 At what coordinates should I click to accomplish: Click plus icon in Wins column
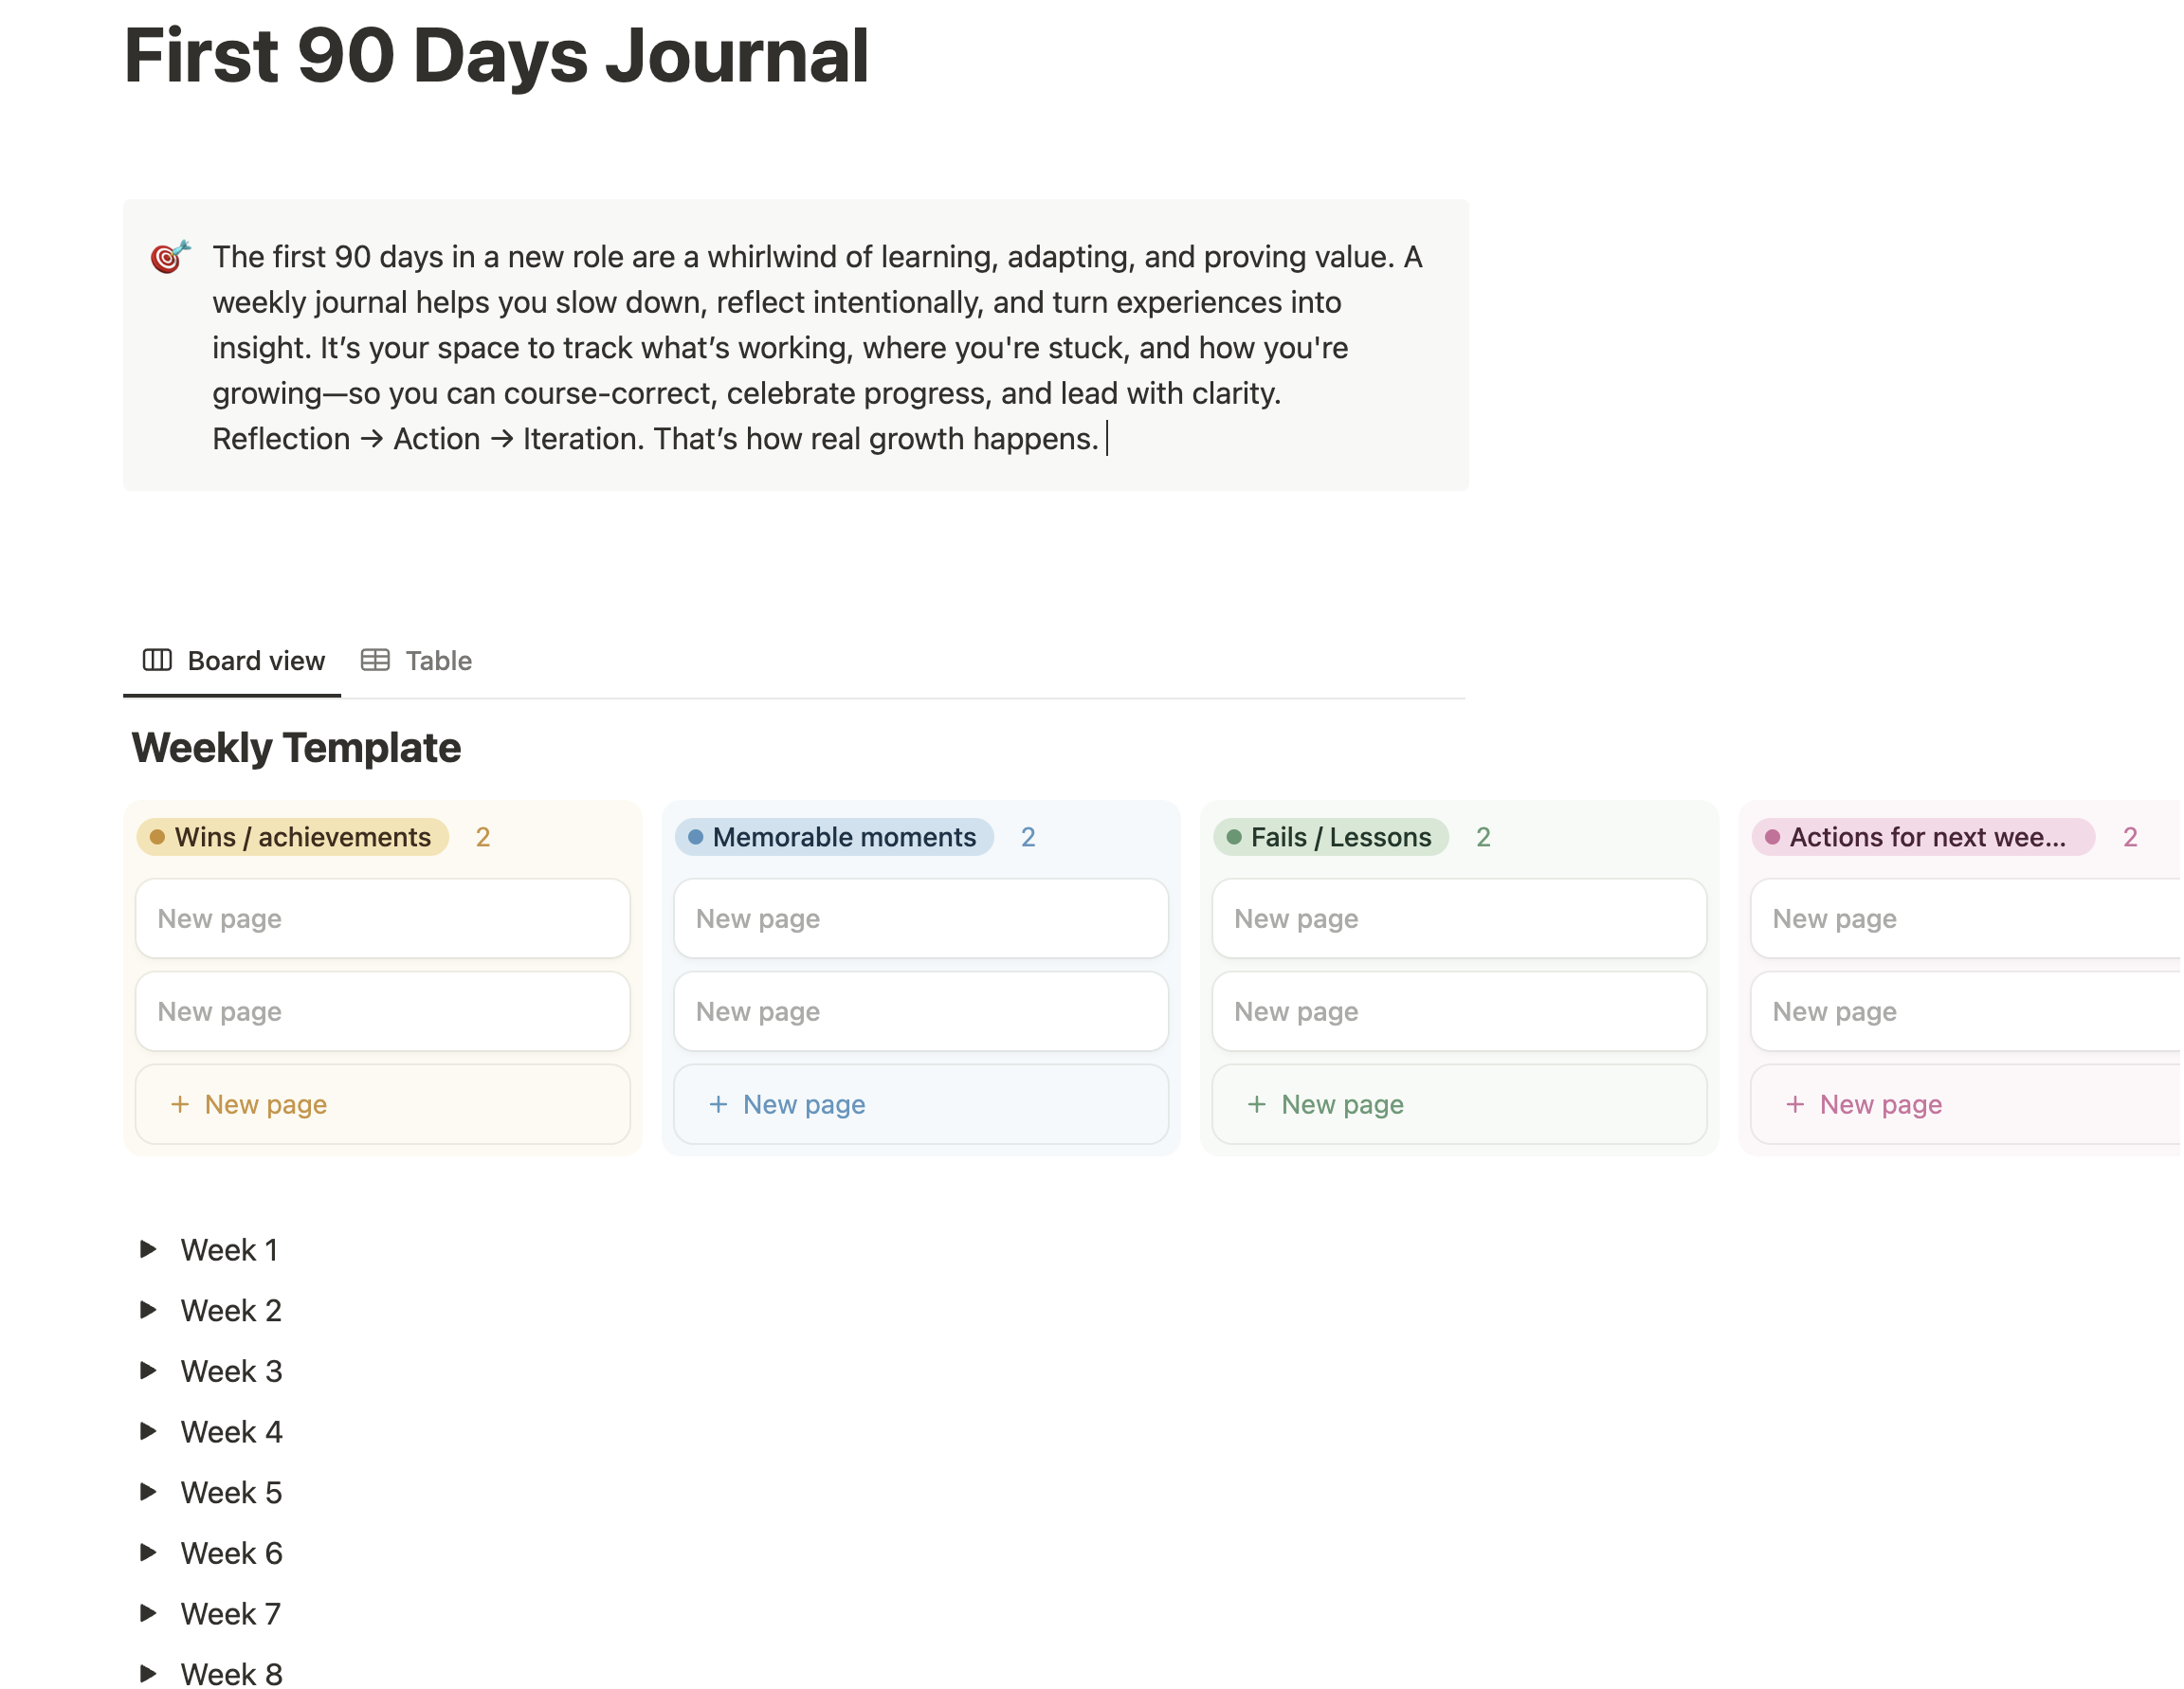(x=180, y=1104)
